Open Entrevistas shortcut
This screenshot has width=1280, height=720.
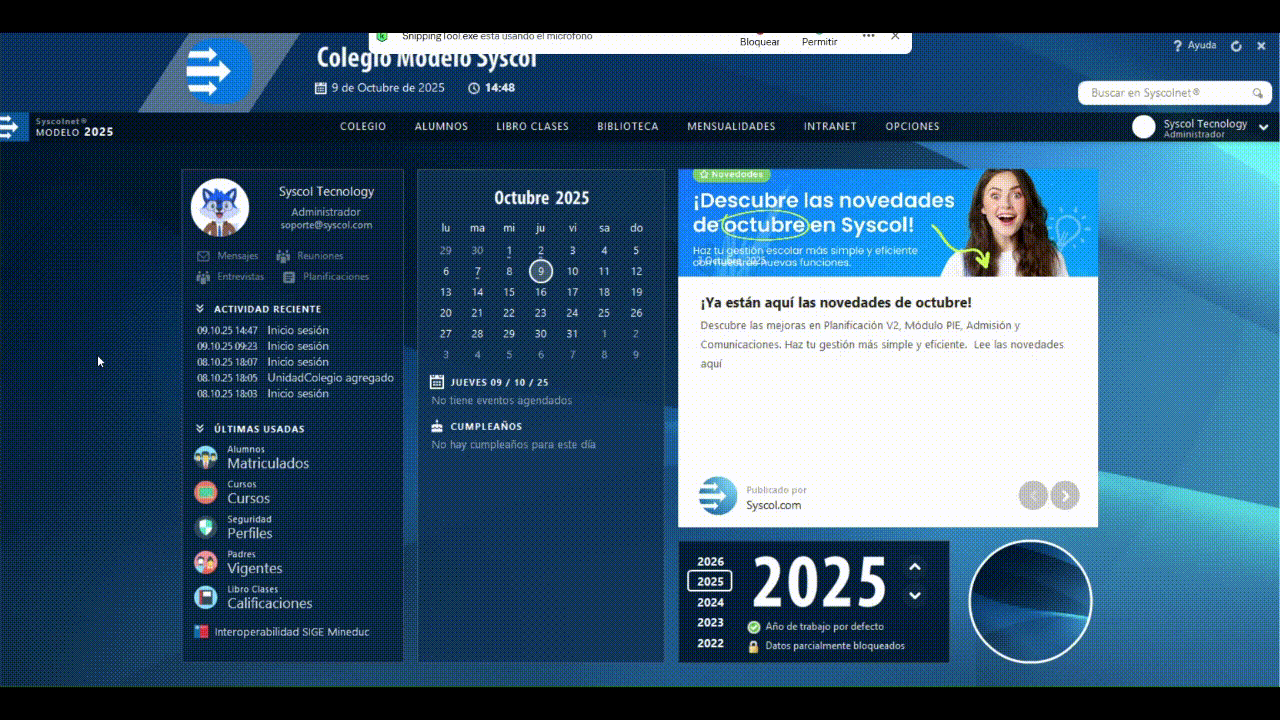pyautogui.click(x=231, y=277)
